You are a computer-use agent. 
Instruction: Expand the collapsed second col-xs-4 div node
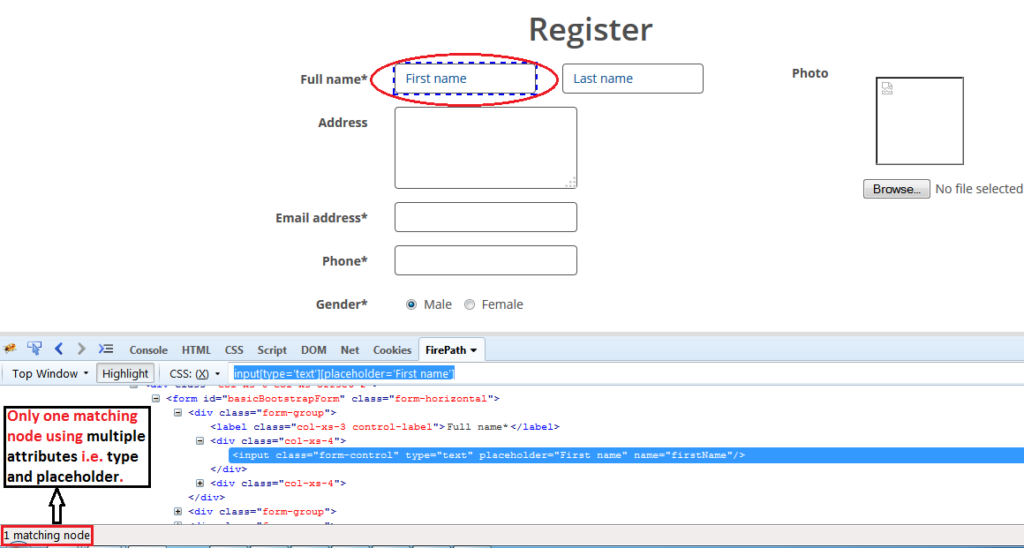point(200,483)
